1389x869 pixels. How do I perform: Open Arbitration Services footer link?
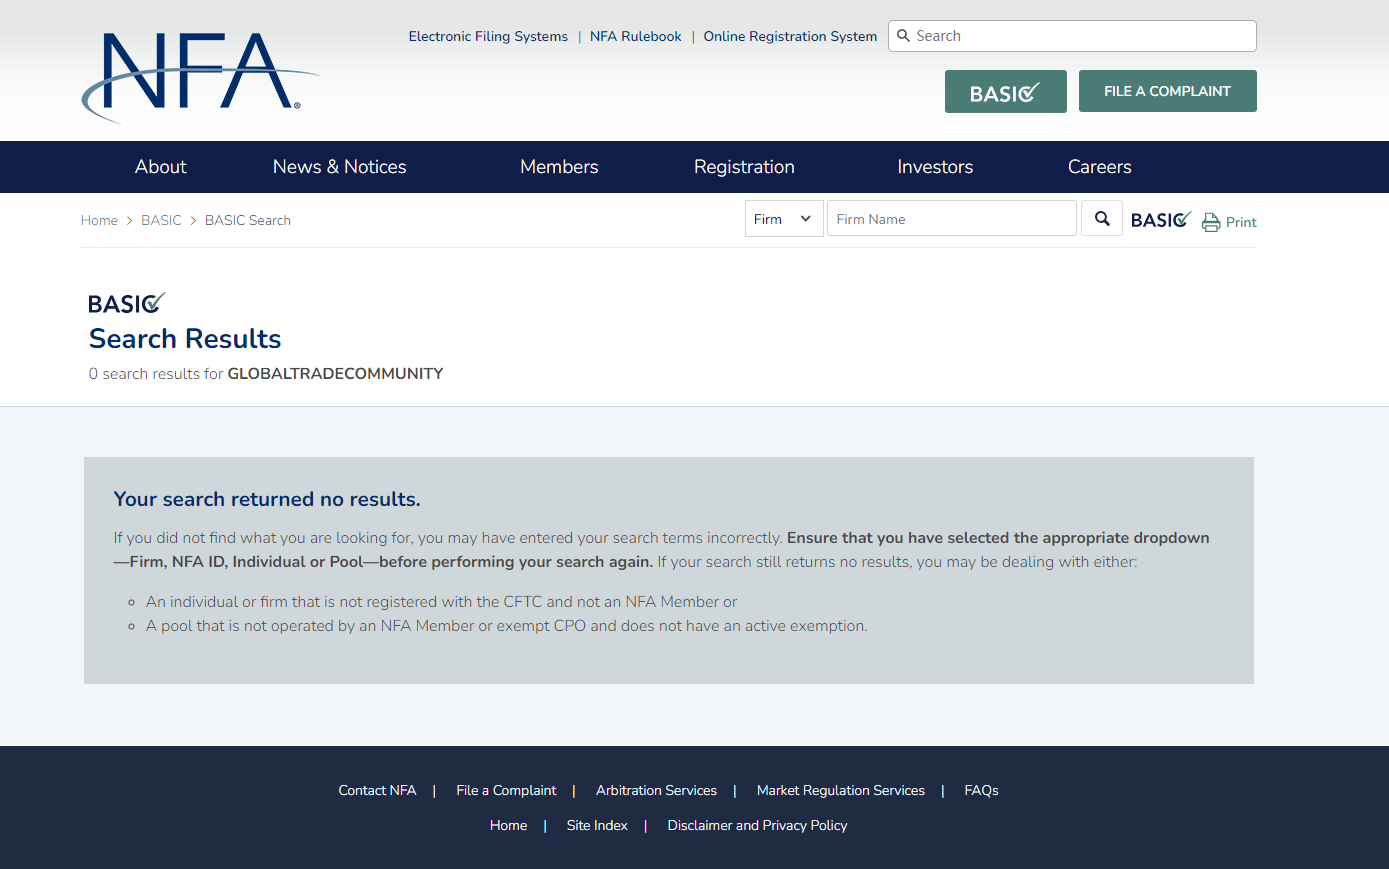(x=656, y=791)
